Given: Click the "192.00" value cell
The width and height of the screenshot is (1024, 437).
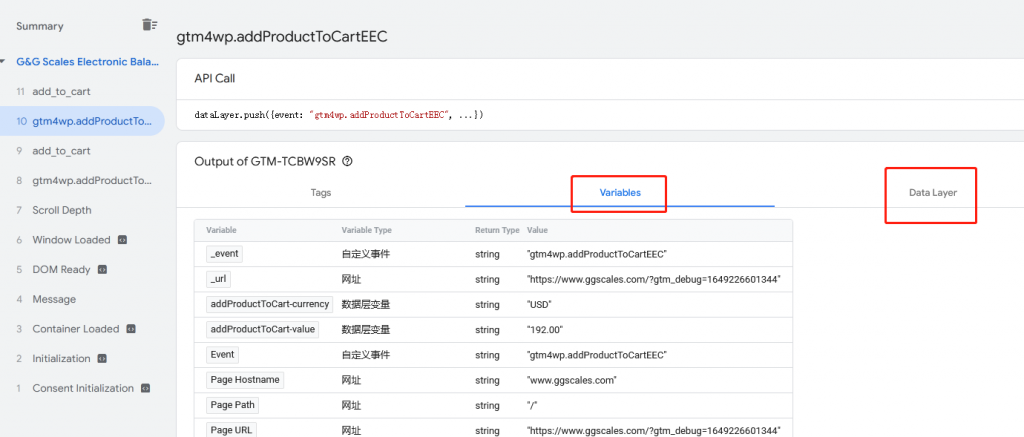Looking at the screenshot, I should [x=545, y=330].
